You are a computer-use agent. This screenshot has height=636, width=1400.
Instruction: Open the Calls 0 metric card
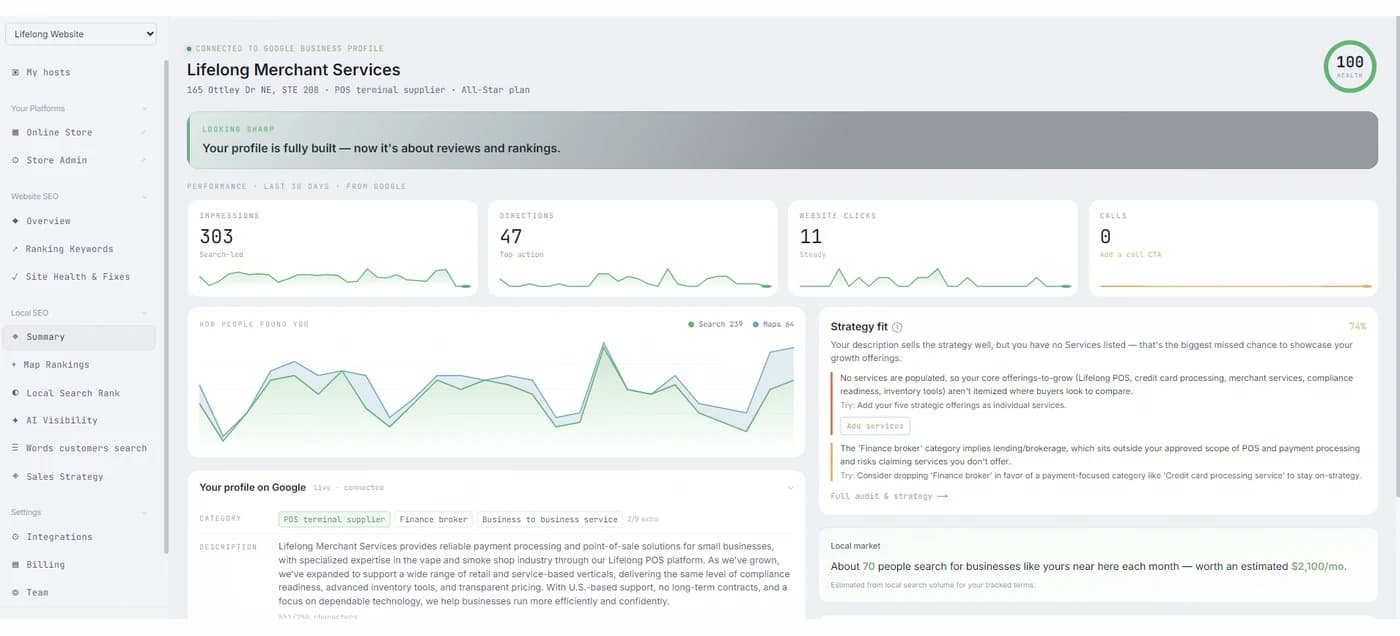click(x=1233, y=248)
